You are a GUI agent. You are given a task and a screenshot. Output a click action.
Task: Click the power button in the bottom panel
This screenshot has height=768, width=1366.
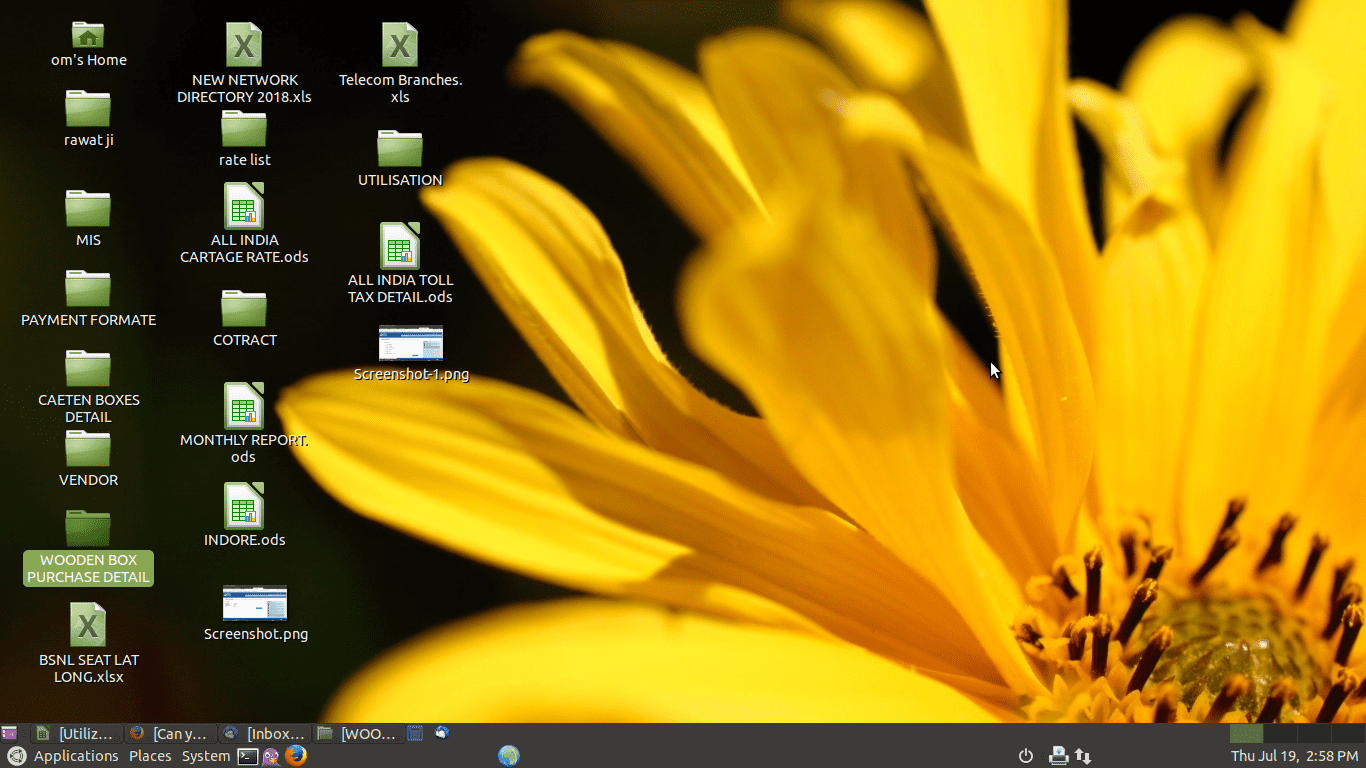(x=1026, y=756)
